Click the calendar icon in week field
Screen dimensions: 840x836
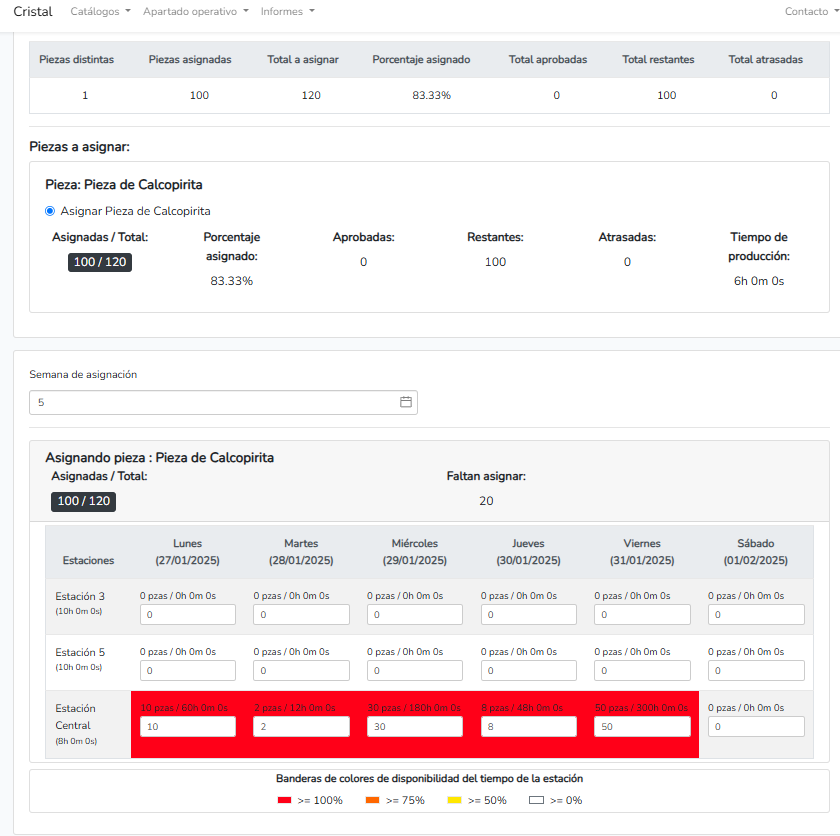click(x=406, y=402)
